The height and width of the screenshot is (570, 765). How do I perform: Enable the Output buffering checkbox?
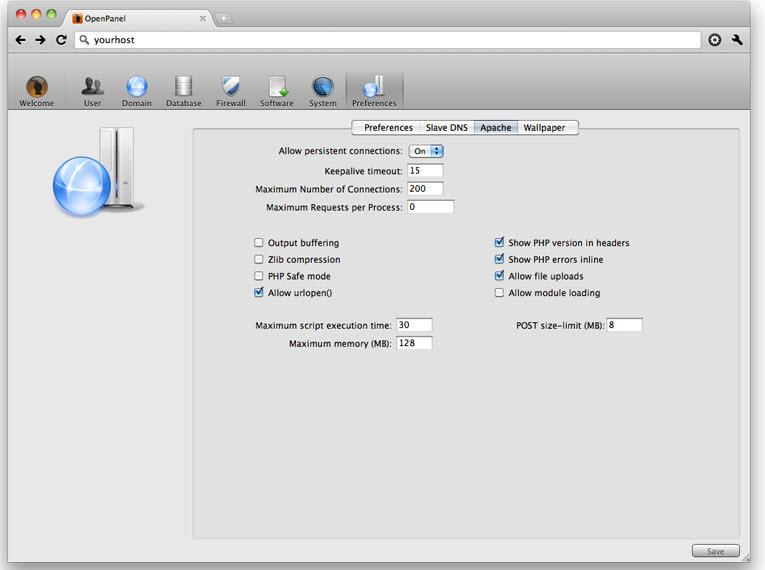pos(259,243)
